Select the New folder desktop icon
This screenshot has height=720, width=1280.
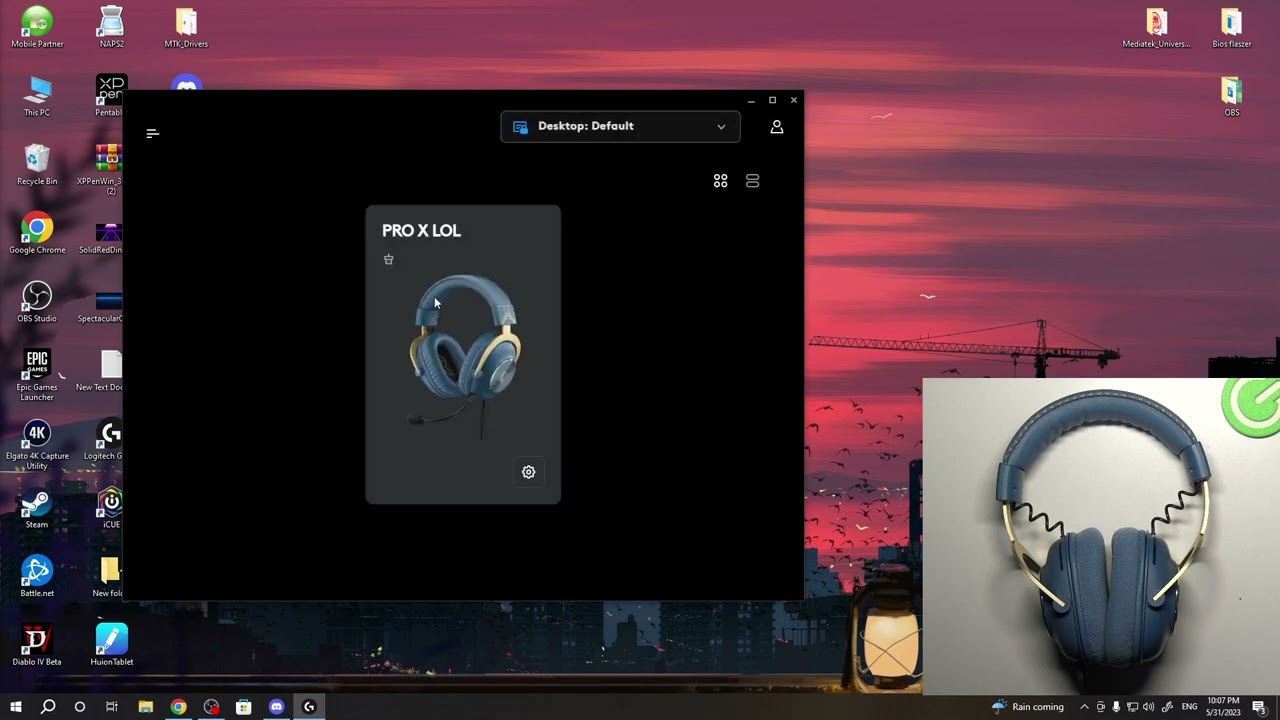[x=108, y=577]
